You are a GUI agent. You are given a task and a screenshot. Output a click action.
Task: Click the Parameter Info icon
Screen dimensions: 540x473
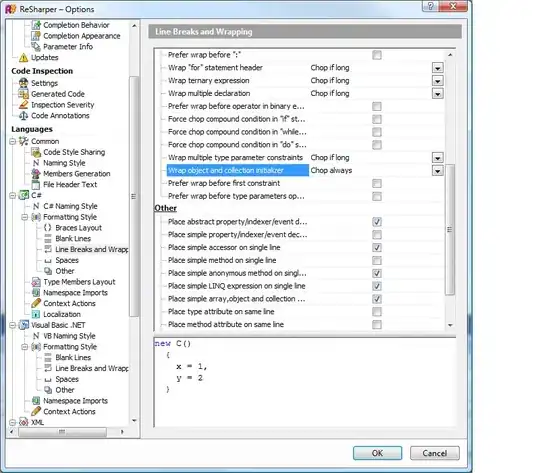click(36, 47)
